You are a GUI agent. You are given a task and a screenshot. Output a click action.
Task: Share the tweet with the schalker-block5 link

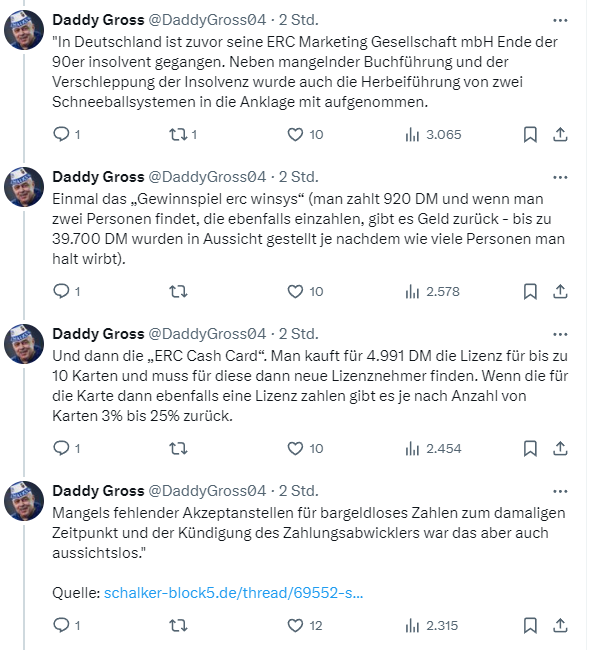(x=560, y=625)
